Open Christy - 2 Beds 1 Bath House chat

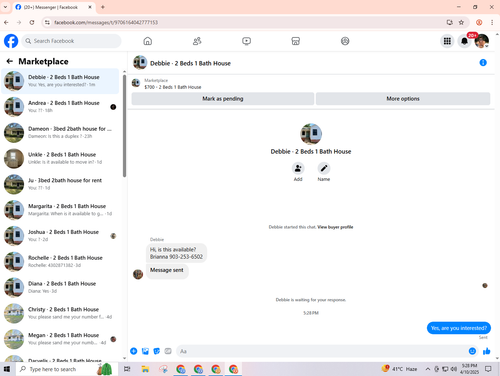(60, 313)
